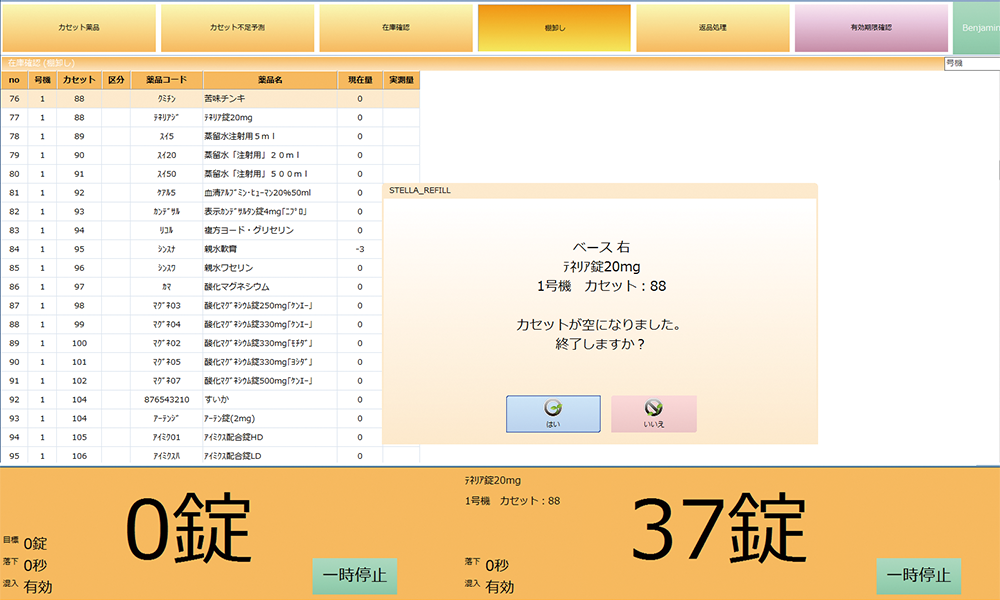Viewport: 1000px width, 600px height.
Task: Click the 現在量 column header
Action: click(x=360, y=80)
